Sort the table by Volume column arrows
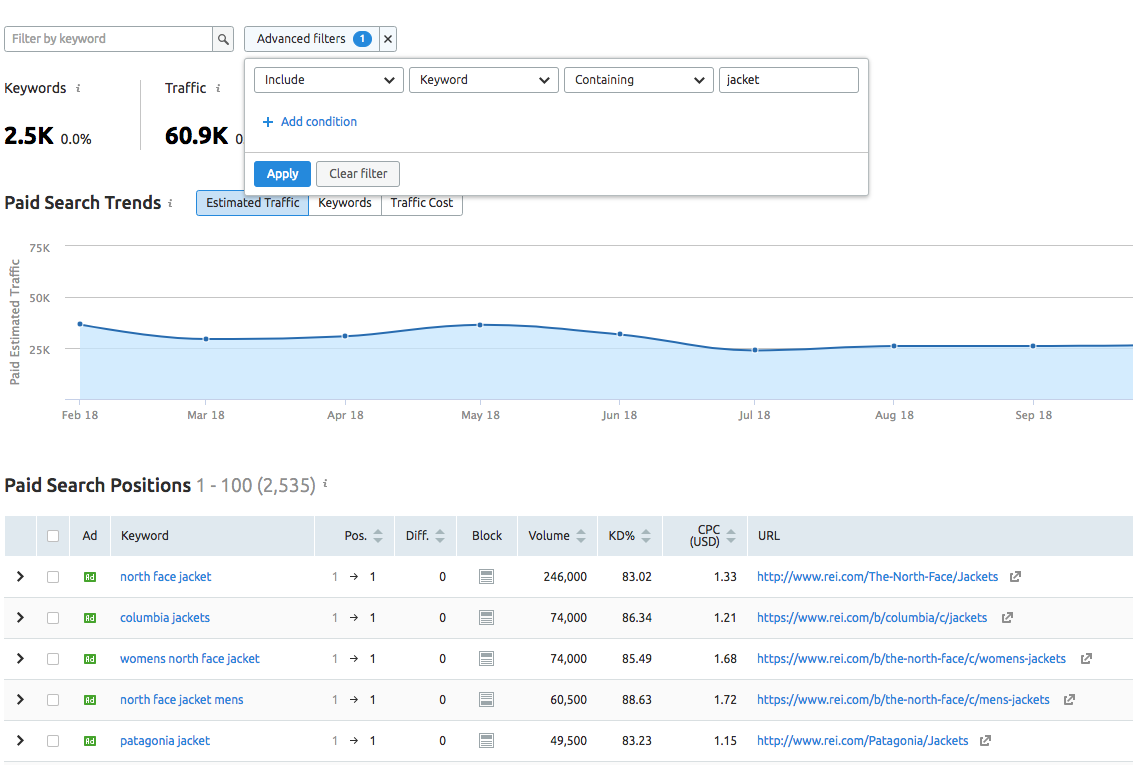1133x765 pixels. pyautogui.click(x=581, y=536)
